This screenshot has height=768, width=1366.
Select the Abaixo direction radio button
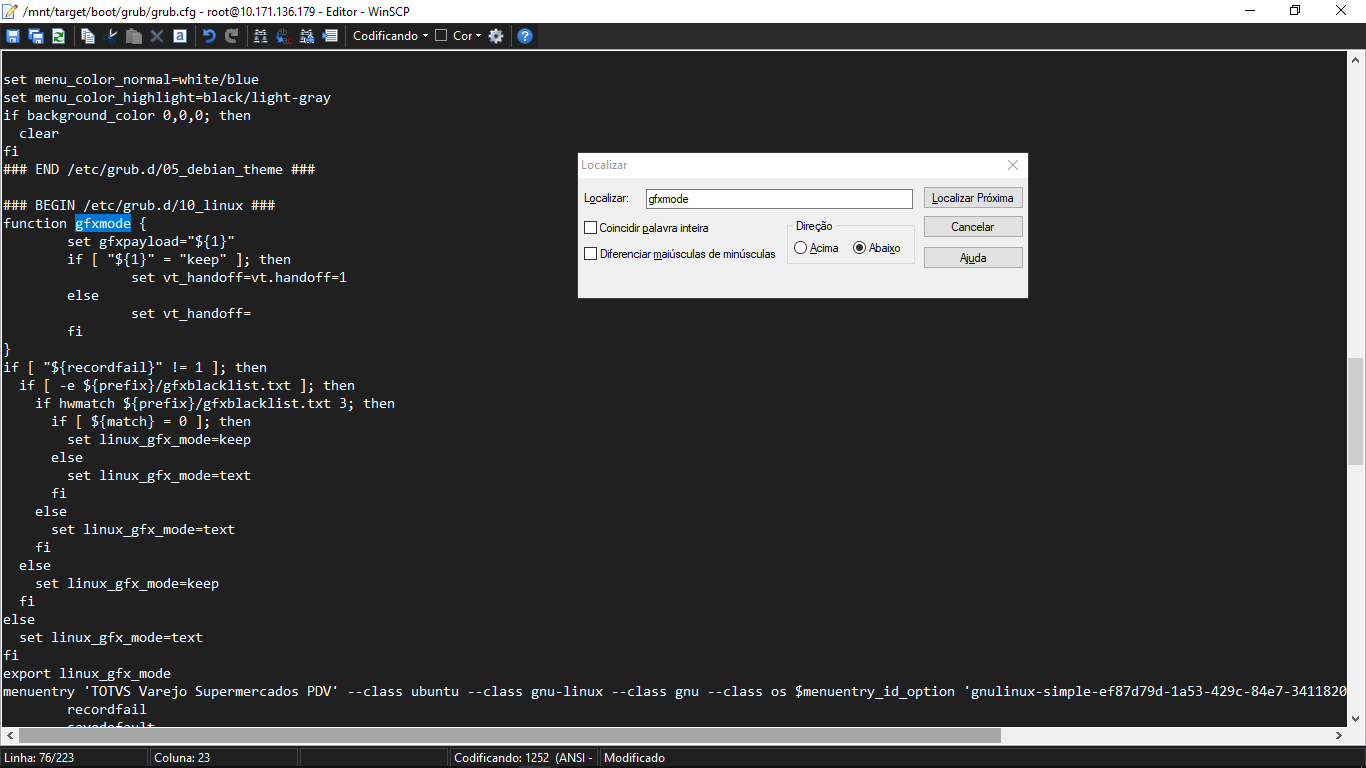(859, 248)
